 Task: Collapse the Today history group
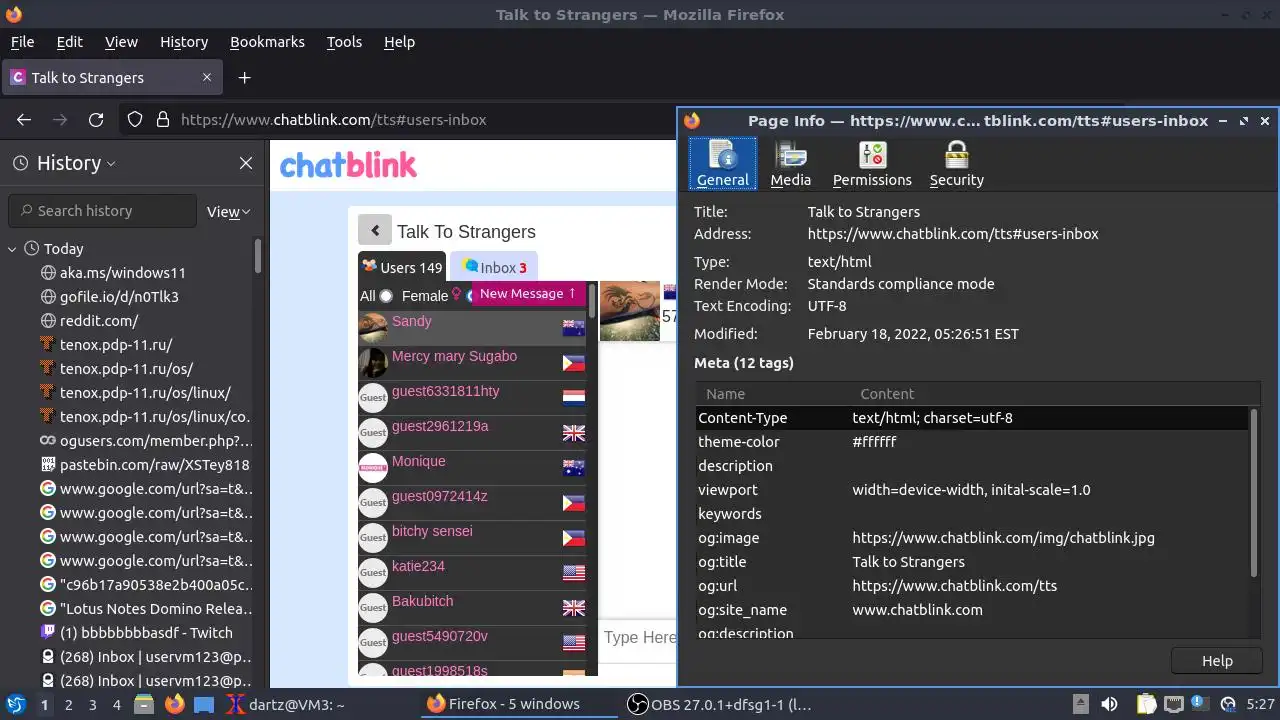coord(12,249)
